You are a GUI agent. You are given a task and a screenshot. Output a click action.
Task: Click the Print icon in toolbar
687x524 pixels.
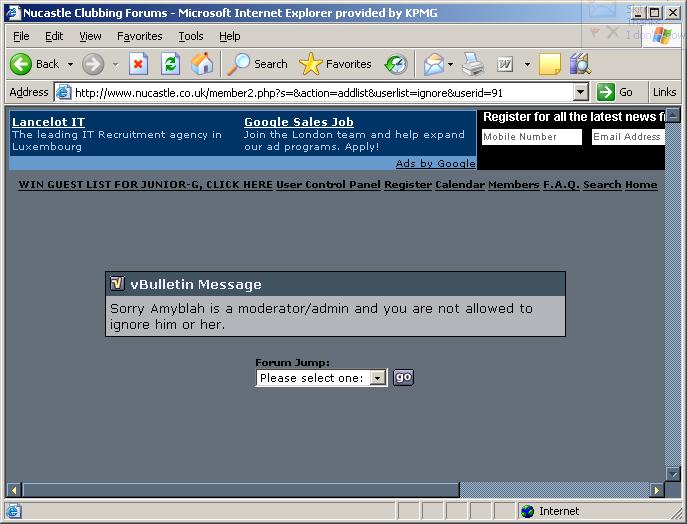(473, 64)
